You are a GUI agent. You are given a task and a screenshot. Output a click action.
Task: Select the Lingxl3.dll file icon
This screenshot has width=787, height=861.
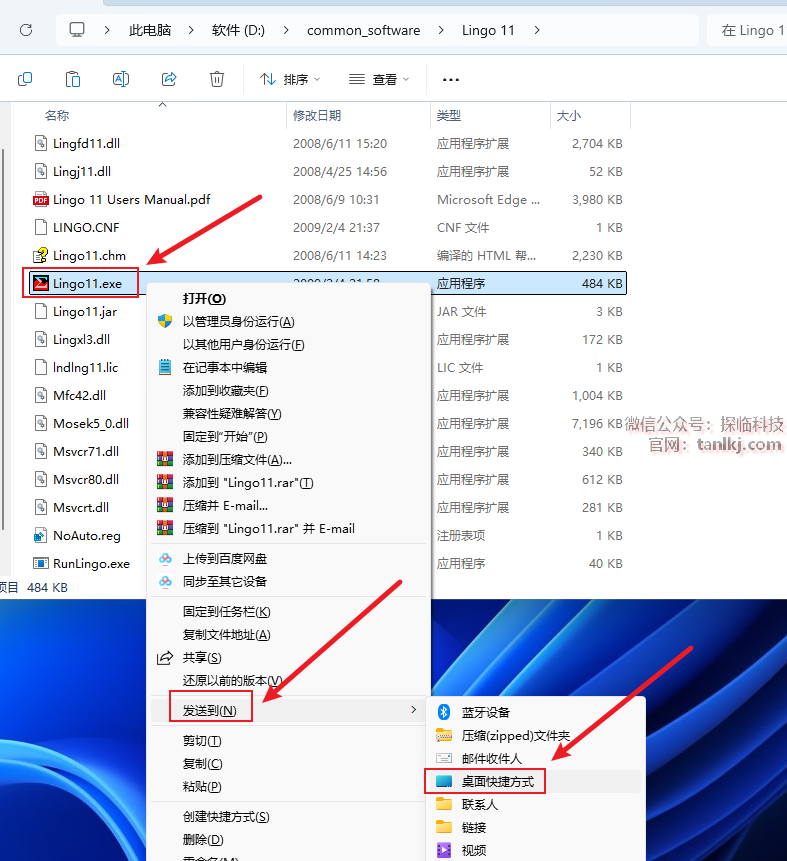41,339
